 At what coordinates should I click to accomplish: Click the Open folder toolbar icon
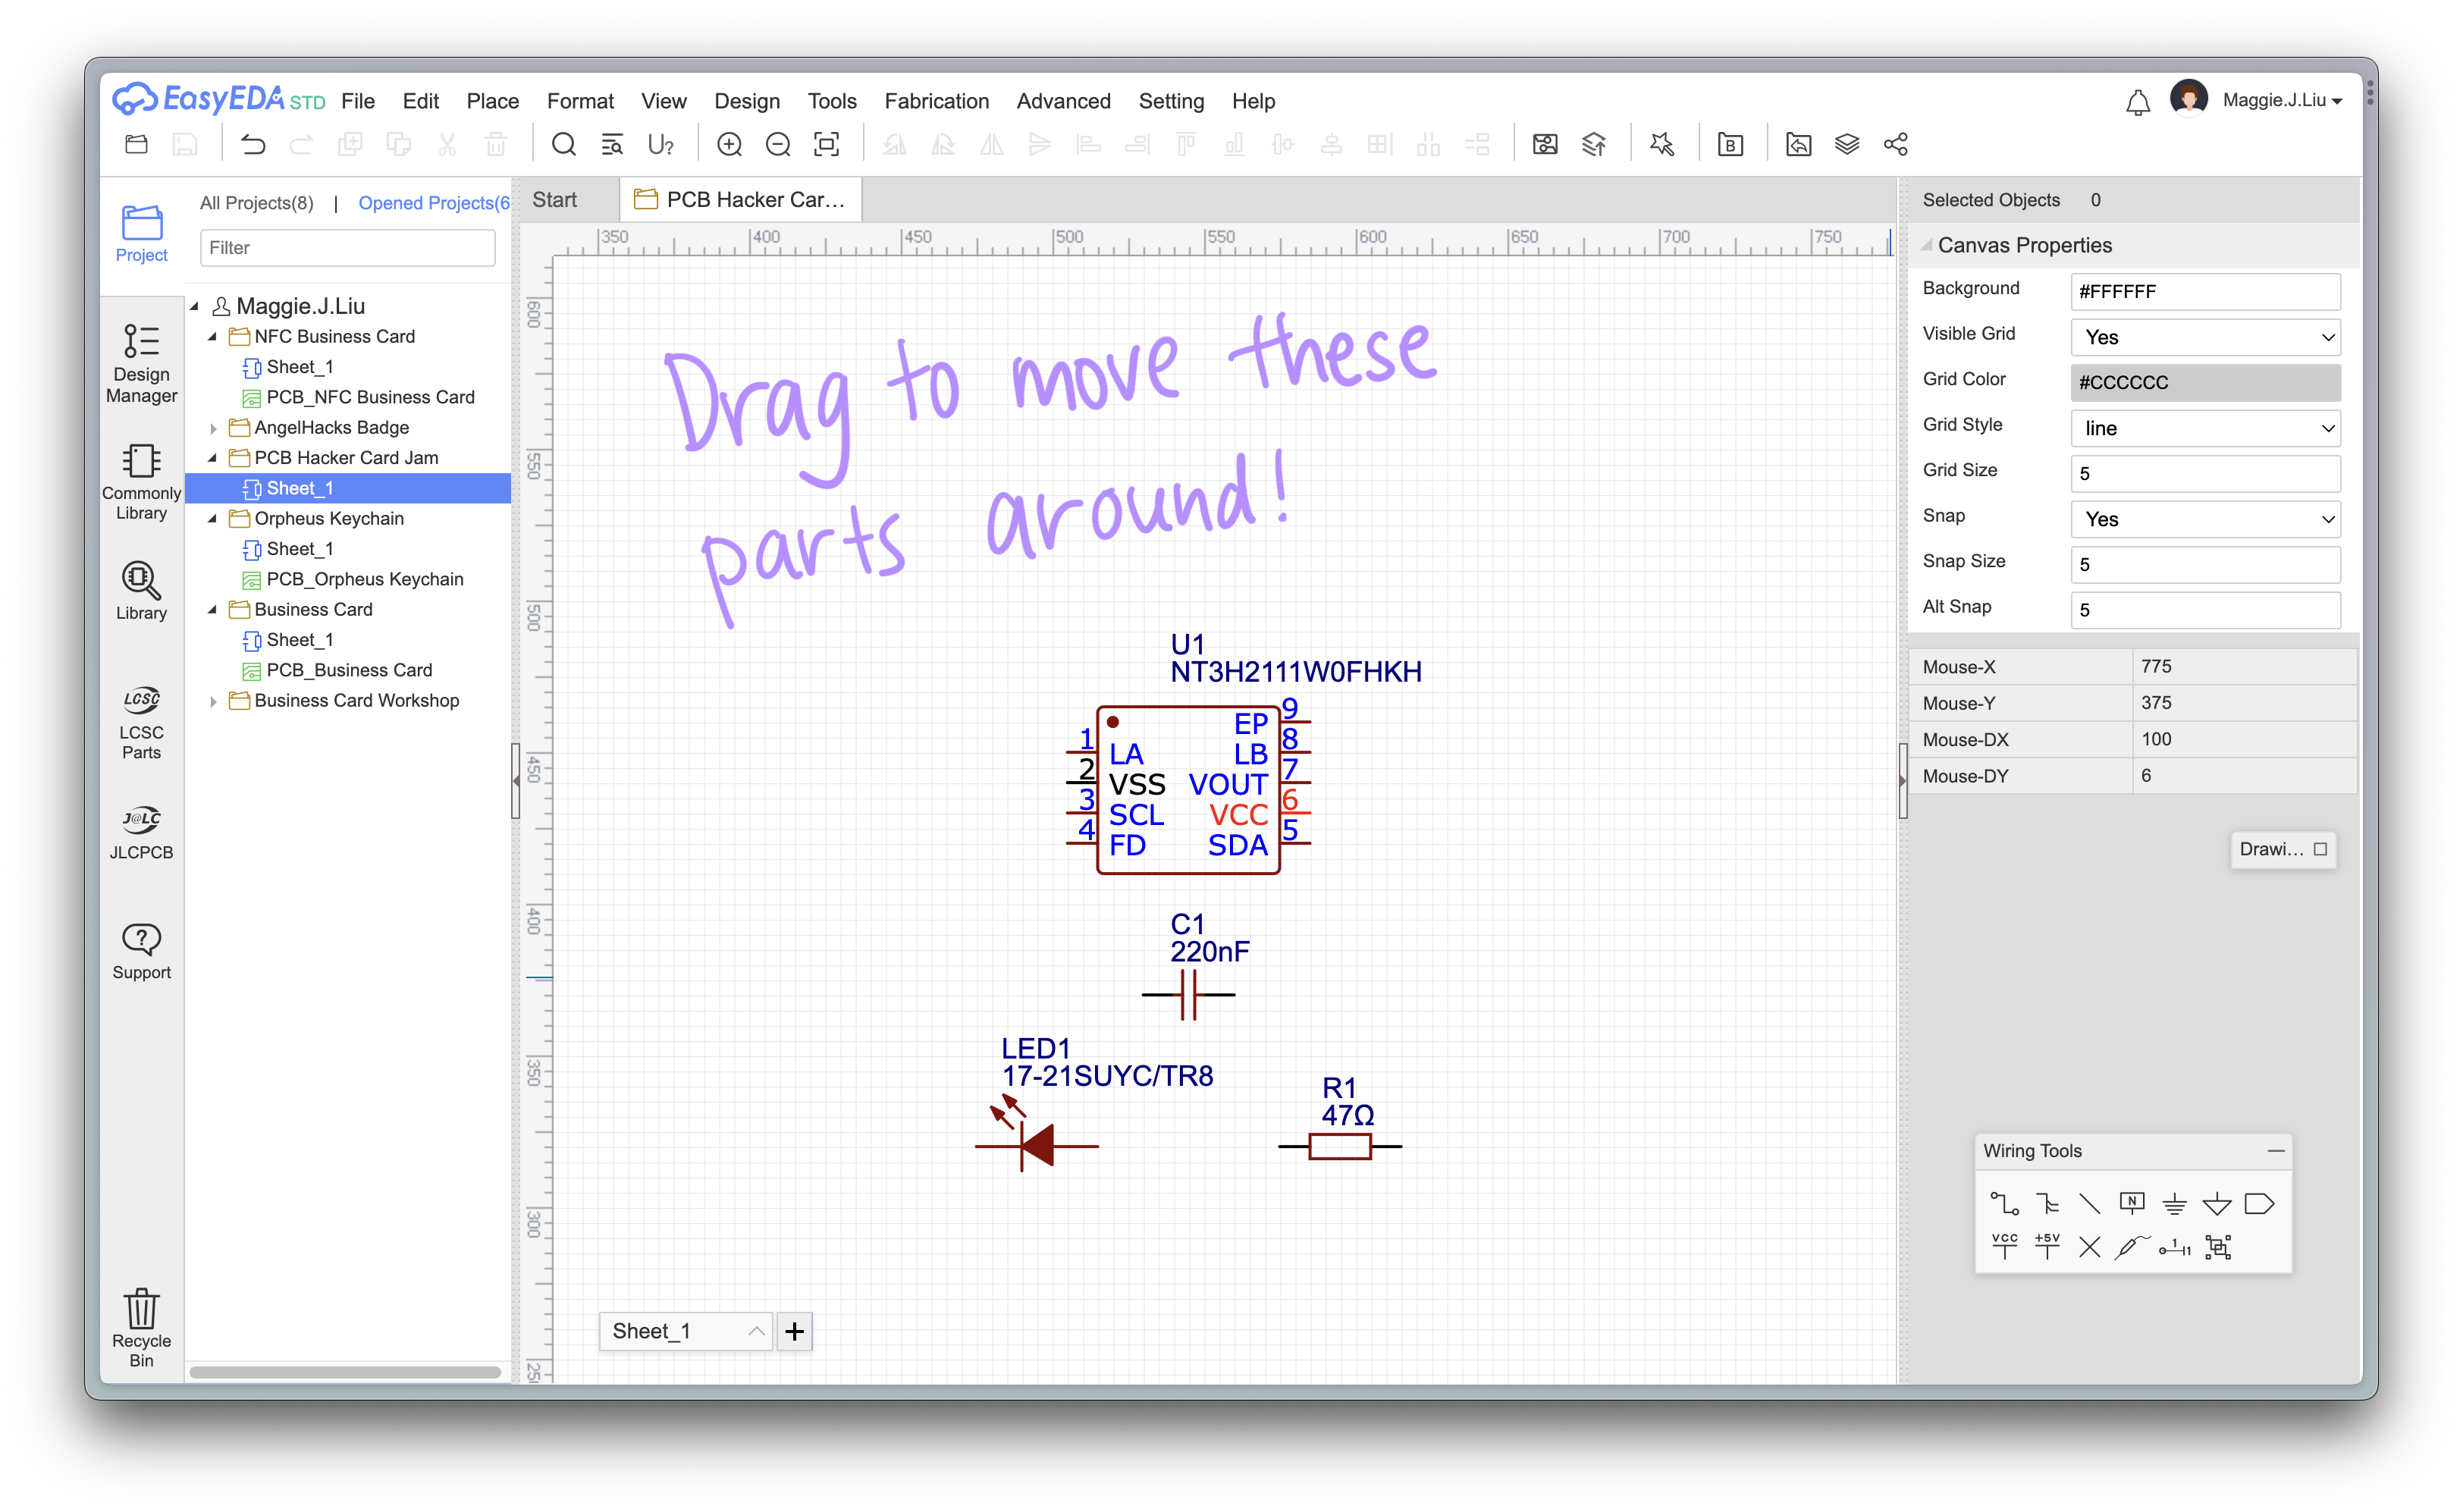tap(137, 144)
